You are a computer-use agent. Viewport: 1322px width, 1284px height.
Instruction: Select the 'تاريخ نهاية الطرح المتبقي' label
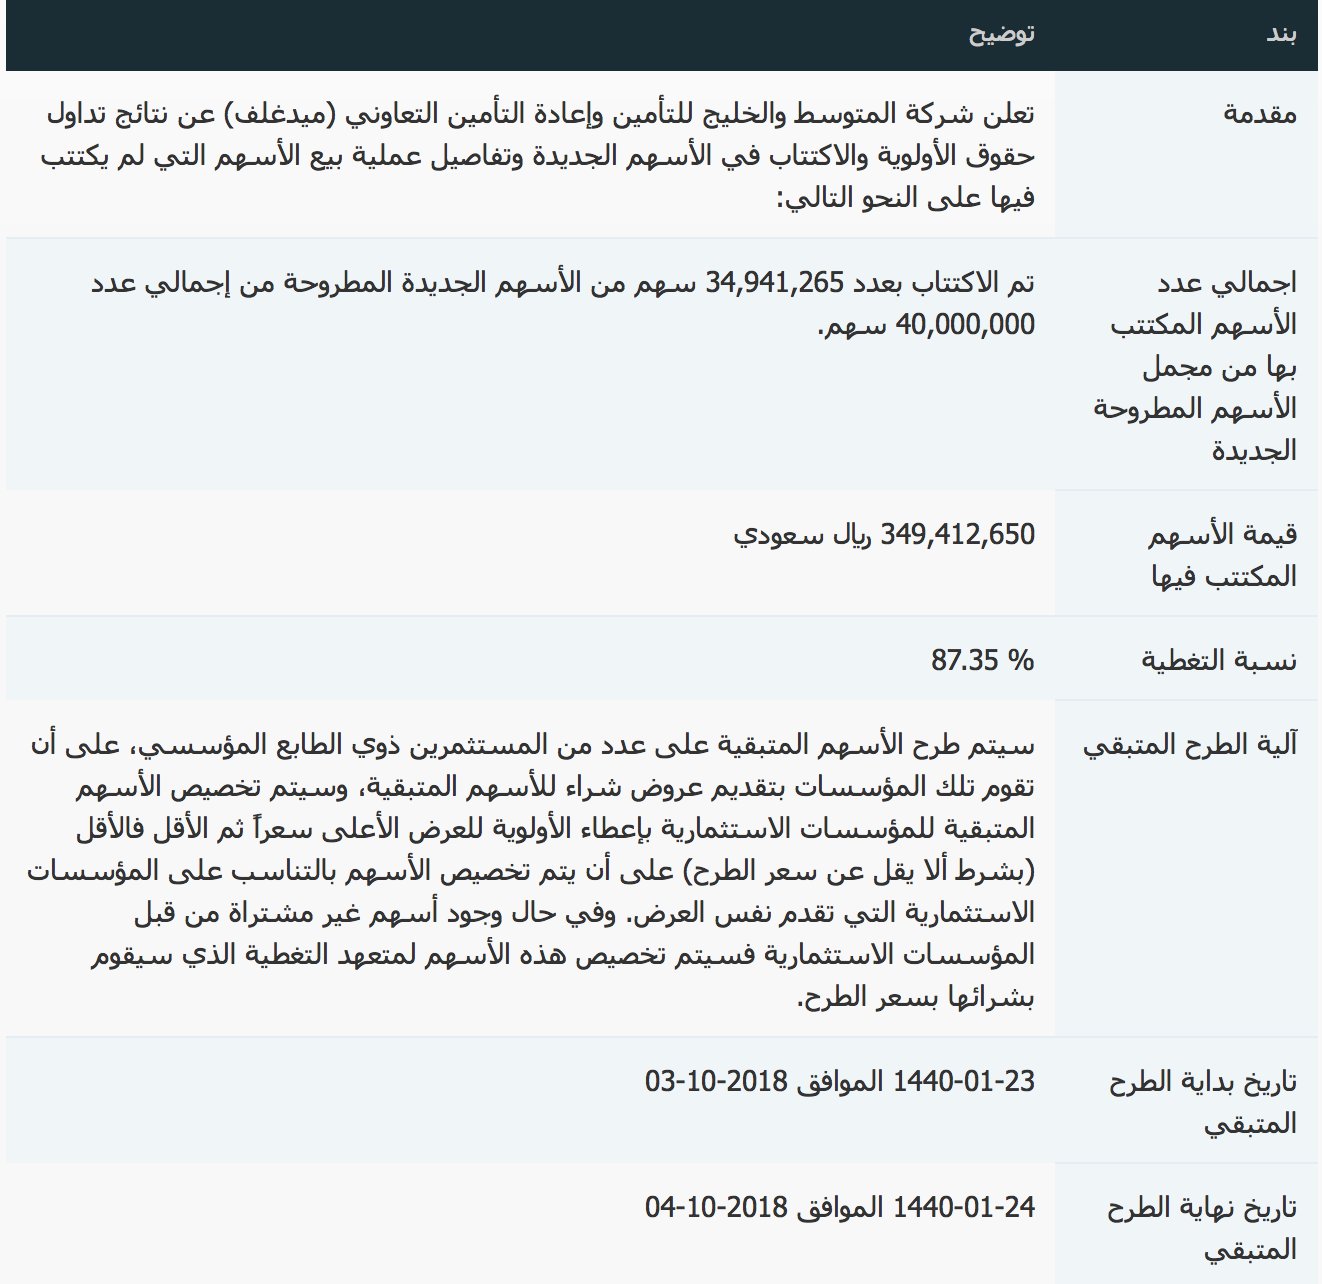click(x=1202, y=1228)
